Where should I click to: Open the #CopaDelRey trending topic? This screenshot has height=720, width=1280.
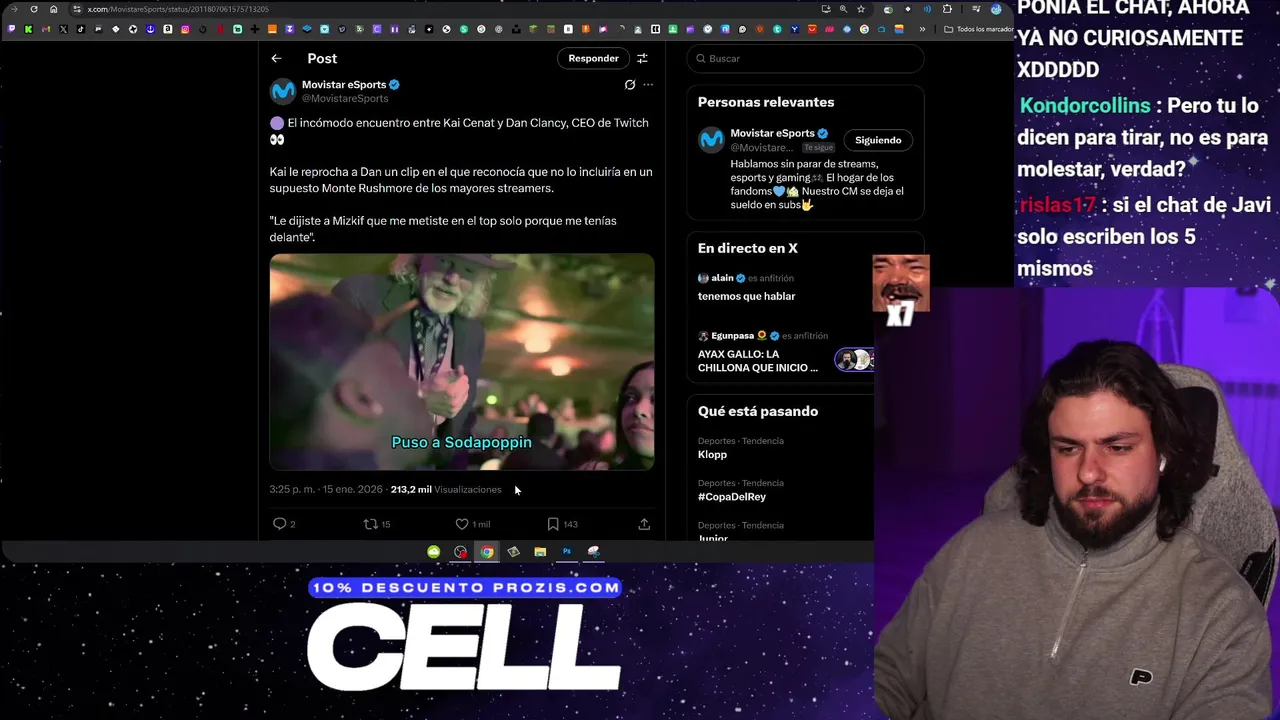tap(732, 497)
